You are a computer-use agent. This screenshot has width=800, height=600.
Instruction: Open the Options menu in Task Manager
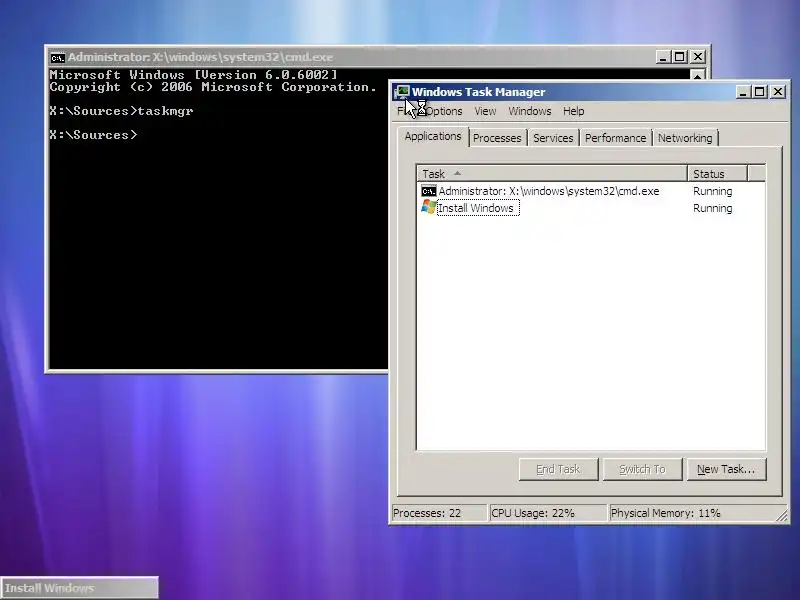444,111
